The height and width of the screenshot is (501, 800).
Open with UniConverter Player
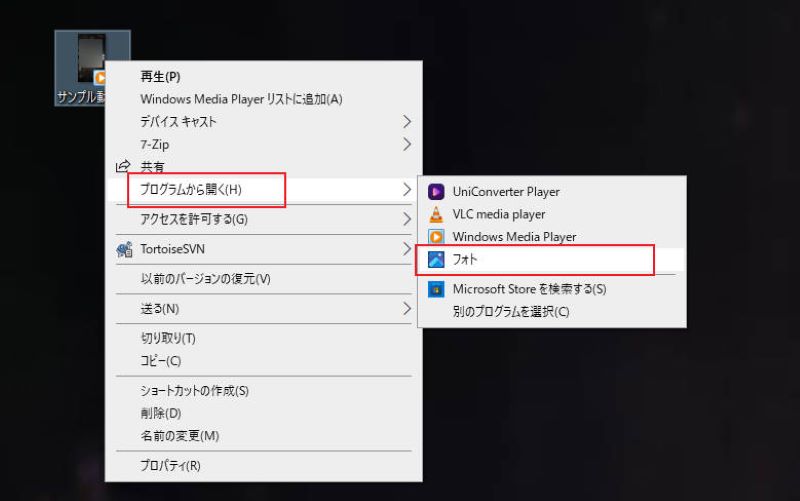click(552, 192)
